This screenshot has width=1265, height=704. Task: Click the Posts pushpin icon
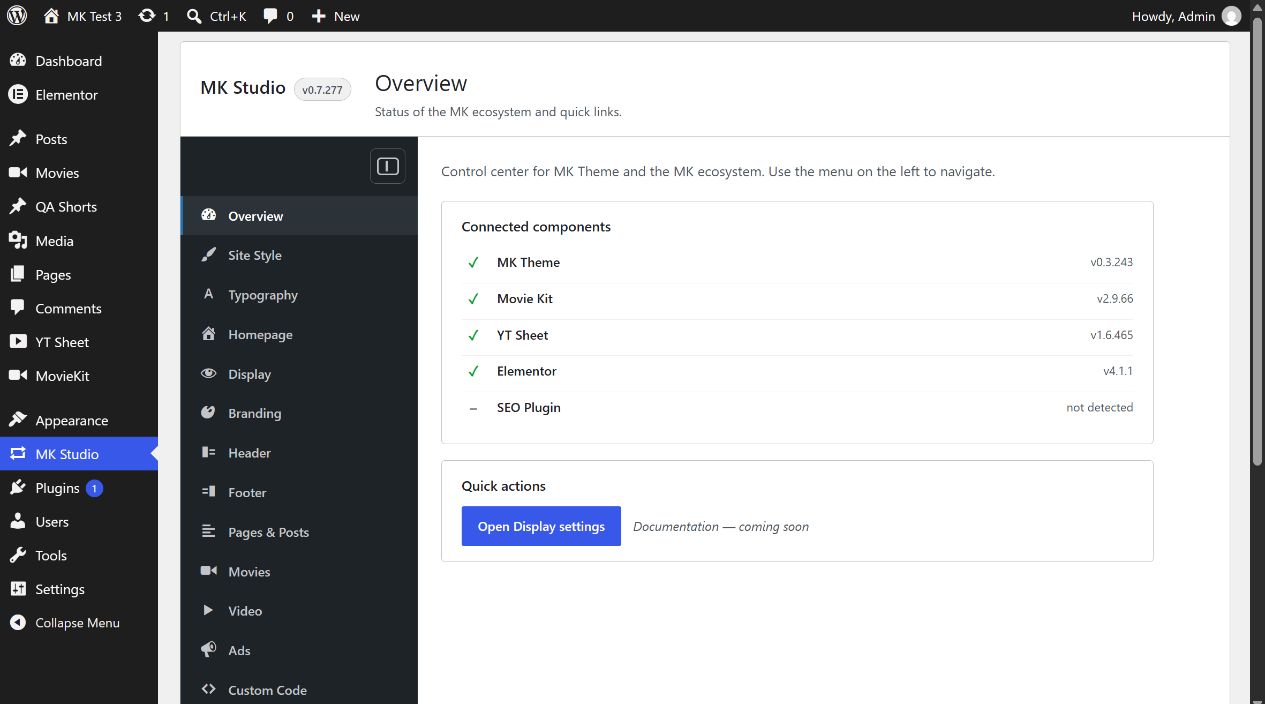tap(17, 139)
